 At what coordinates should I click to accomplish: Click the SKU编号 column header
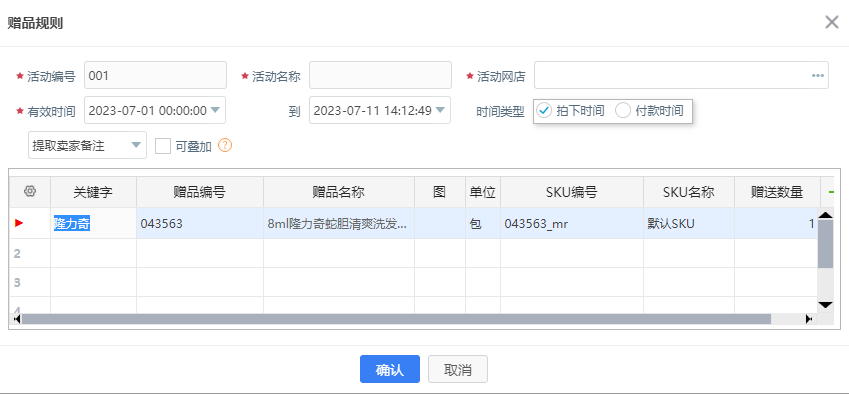point(572,192)
